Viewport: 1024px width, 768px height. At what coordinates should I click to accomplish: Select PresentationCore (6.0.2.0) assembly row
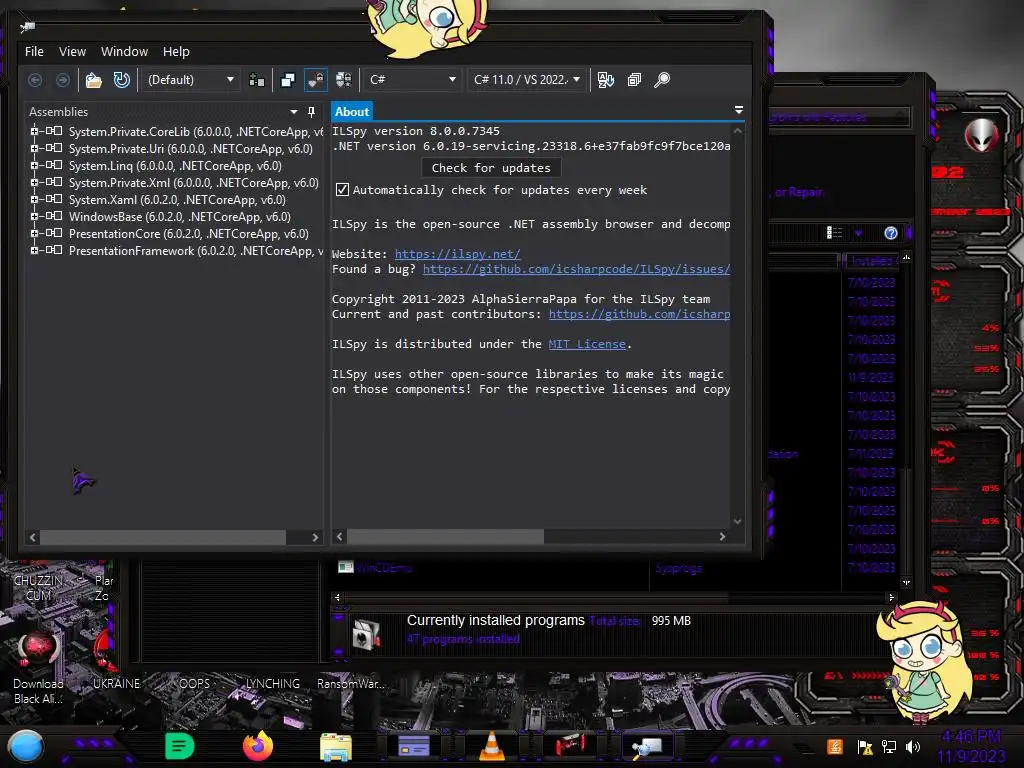click(189, 234)
